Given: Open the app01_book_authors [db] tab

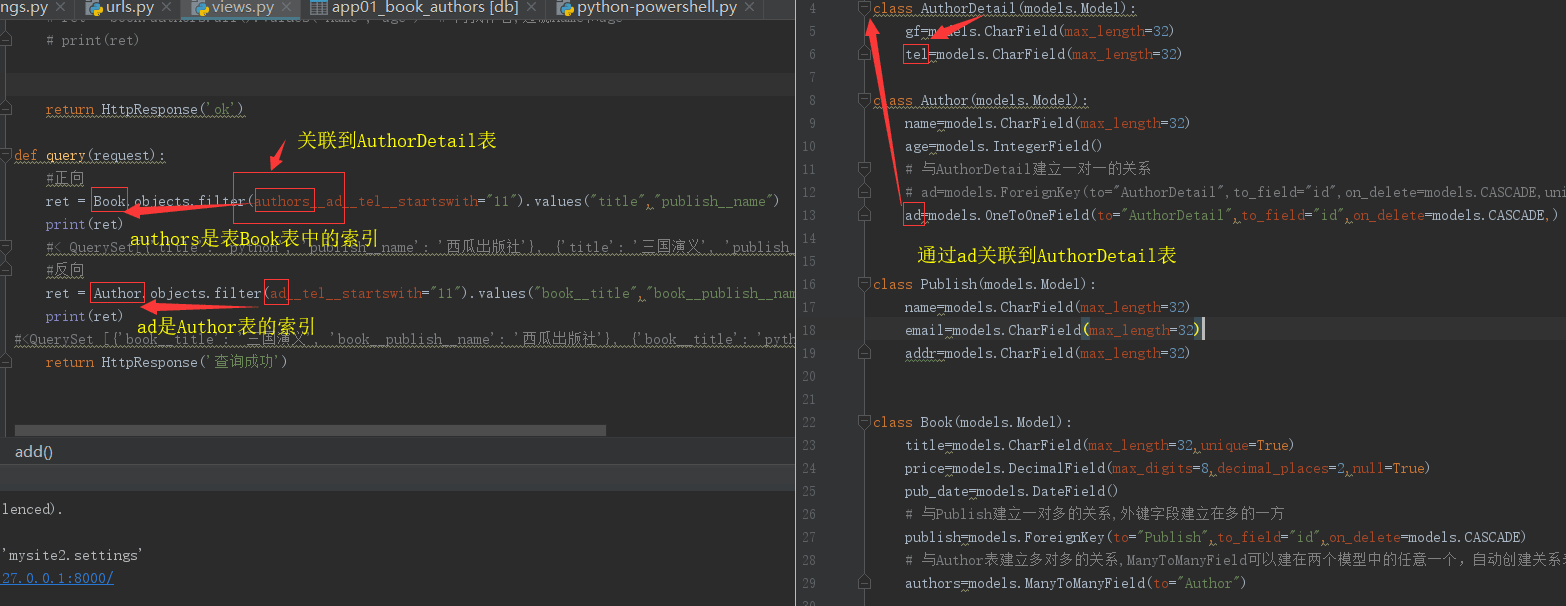Looking at the screenshot, I should (425, 8).
